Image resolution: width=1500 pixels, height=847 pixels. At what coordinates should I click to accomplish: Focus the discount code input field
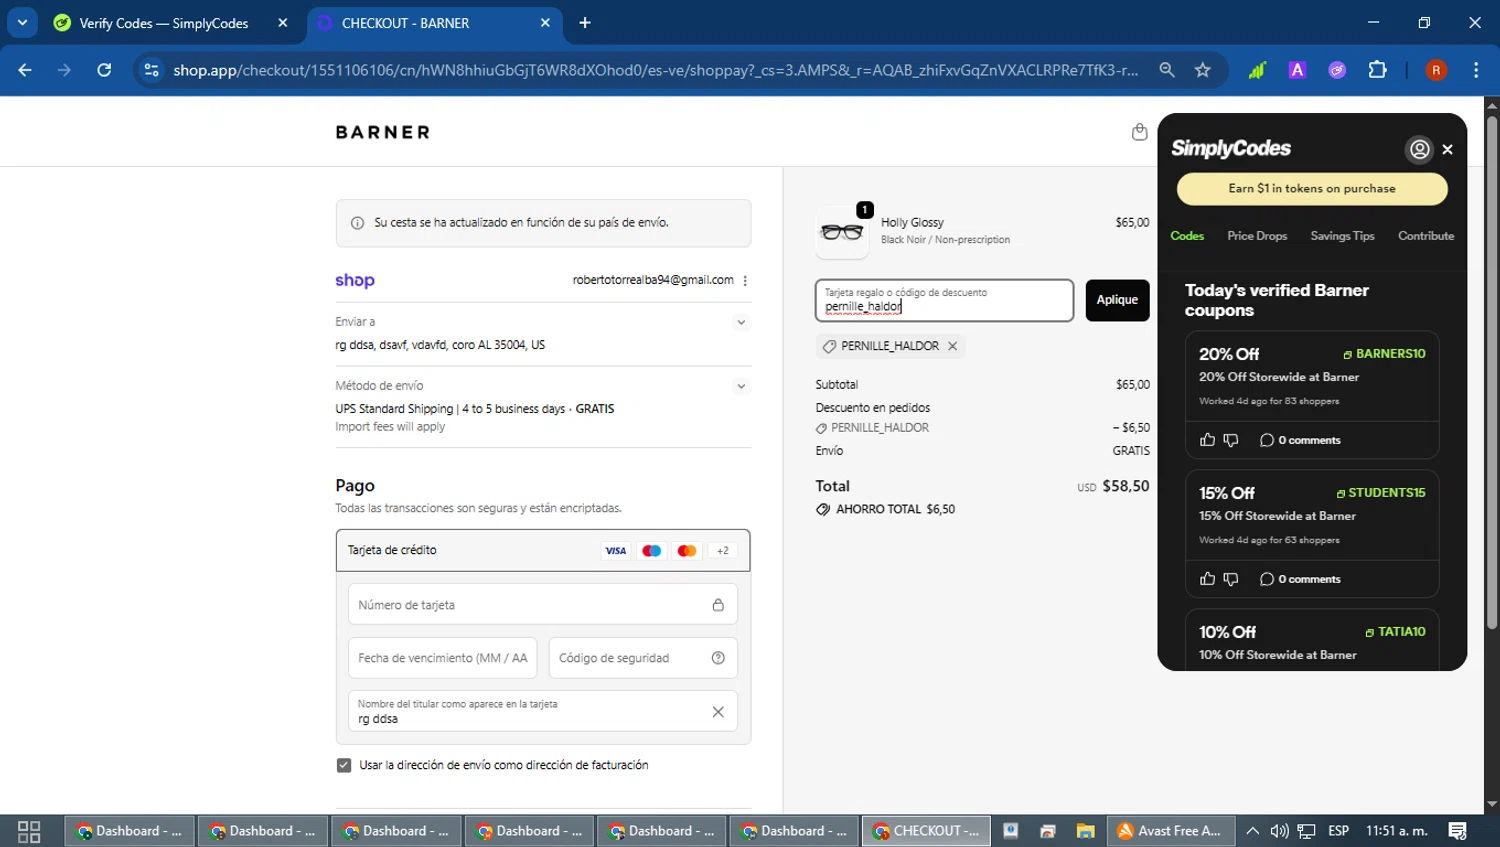tap(944, 300)
